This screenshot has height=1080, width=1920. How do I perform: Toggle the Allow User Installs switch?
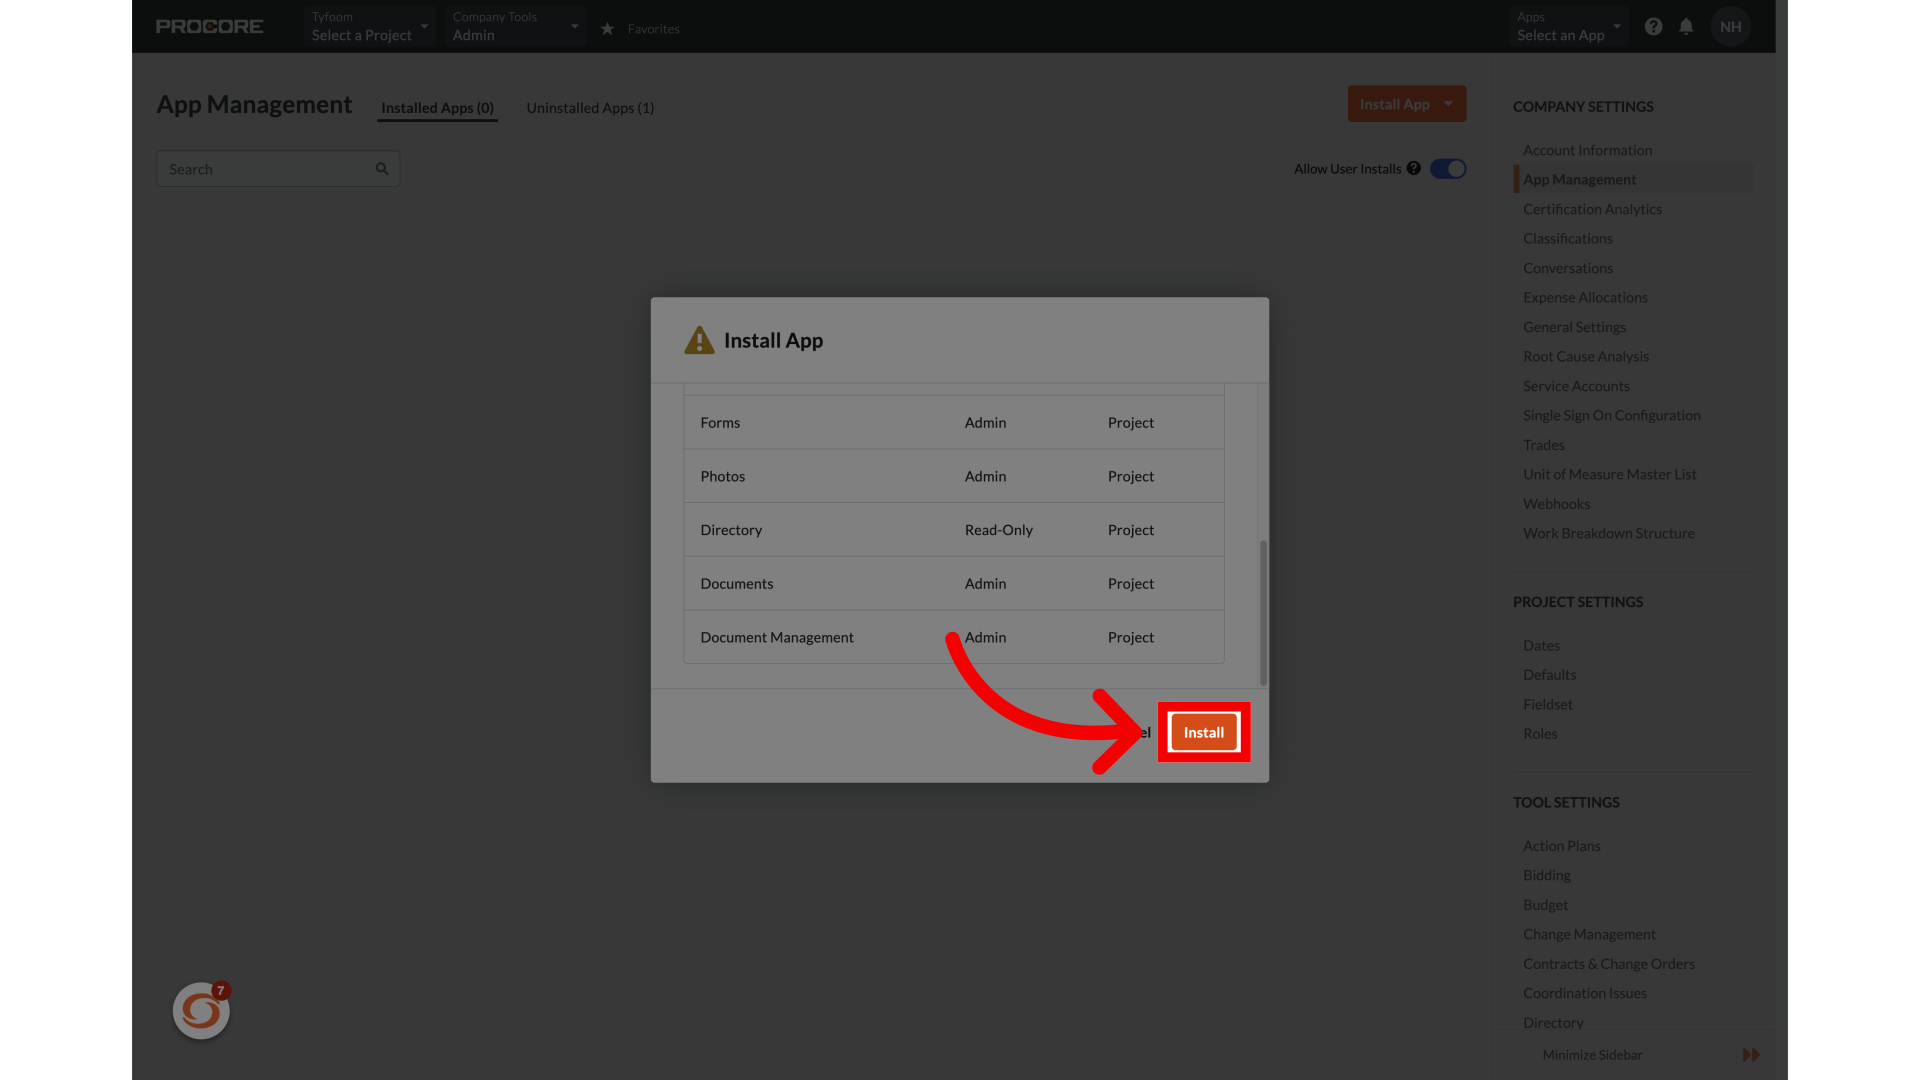click(1448, 169)
